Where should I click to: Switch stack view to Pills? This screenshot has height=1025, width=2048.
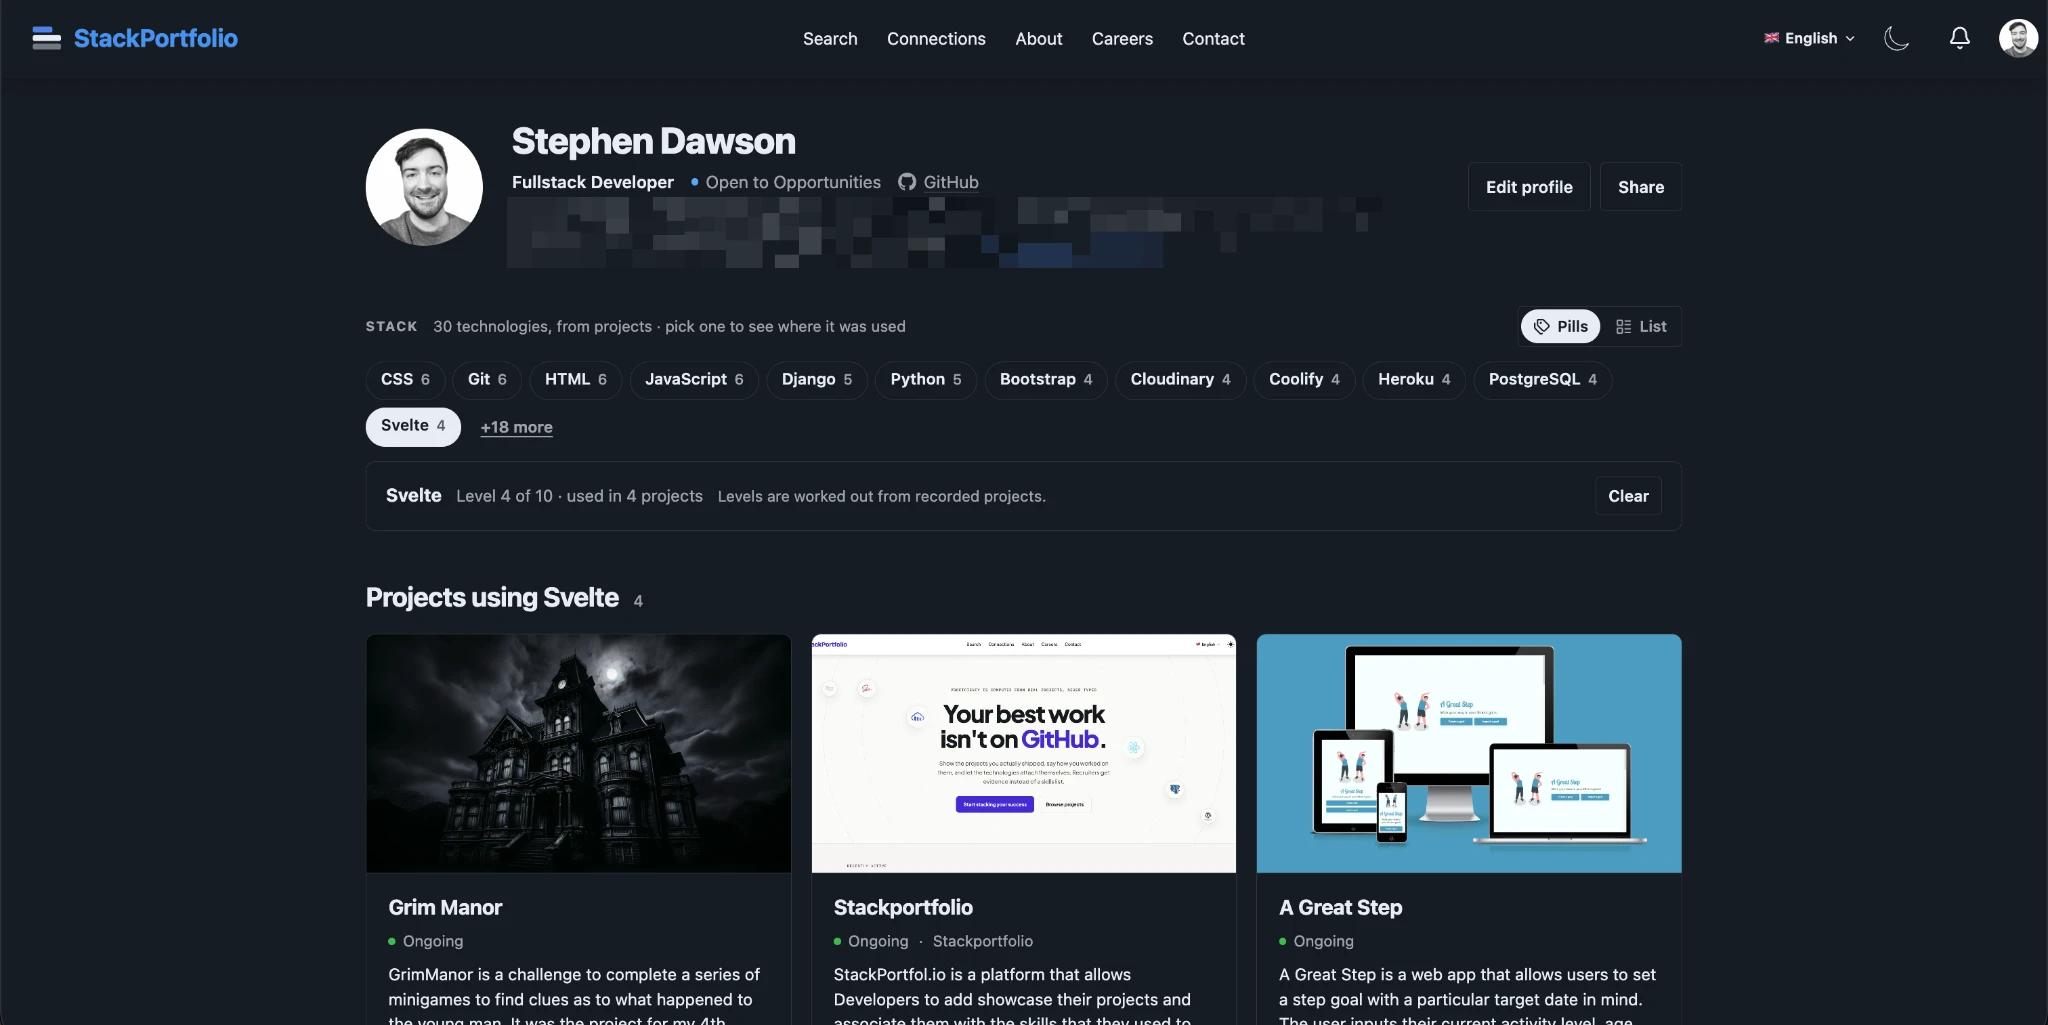(x=1560, y=326)
